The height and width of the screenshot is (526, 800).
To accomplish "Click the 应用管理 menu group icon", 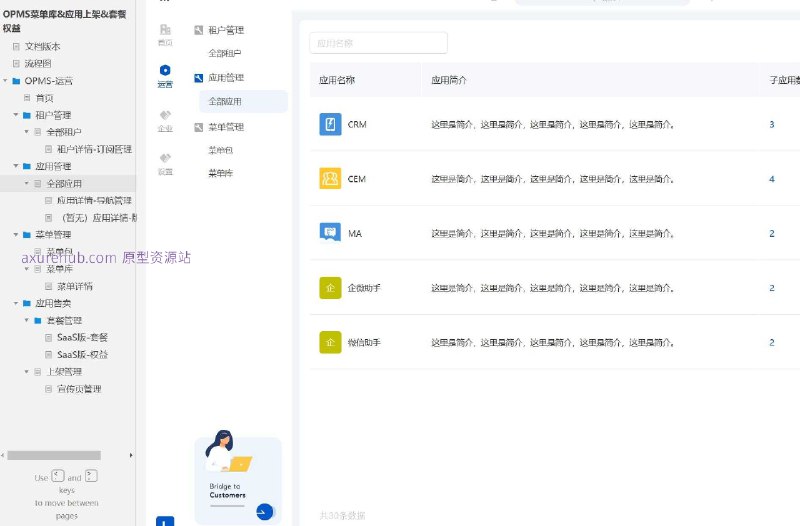I will [199, 78].
